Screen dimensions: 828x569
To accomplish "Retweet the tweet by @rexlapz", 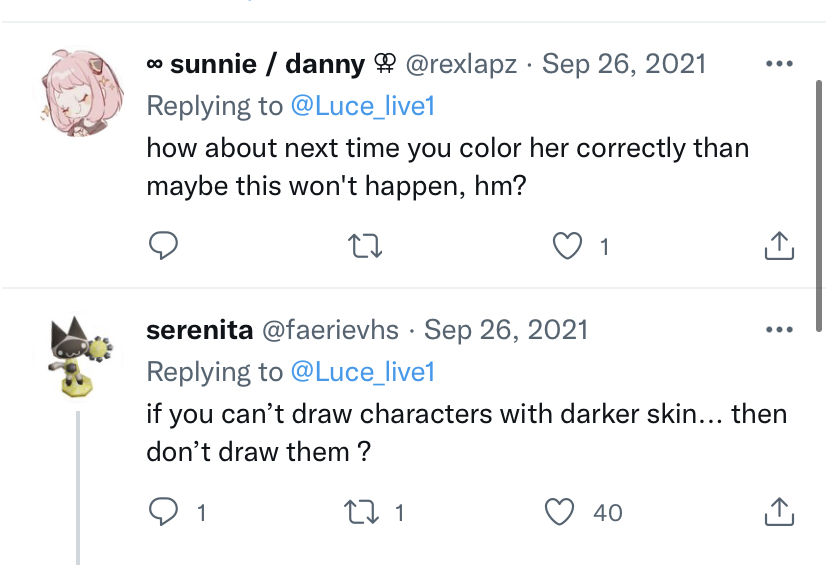I will tap(371, 245).
